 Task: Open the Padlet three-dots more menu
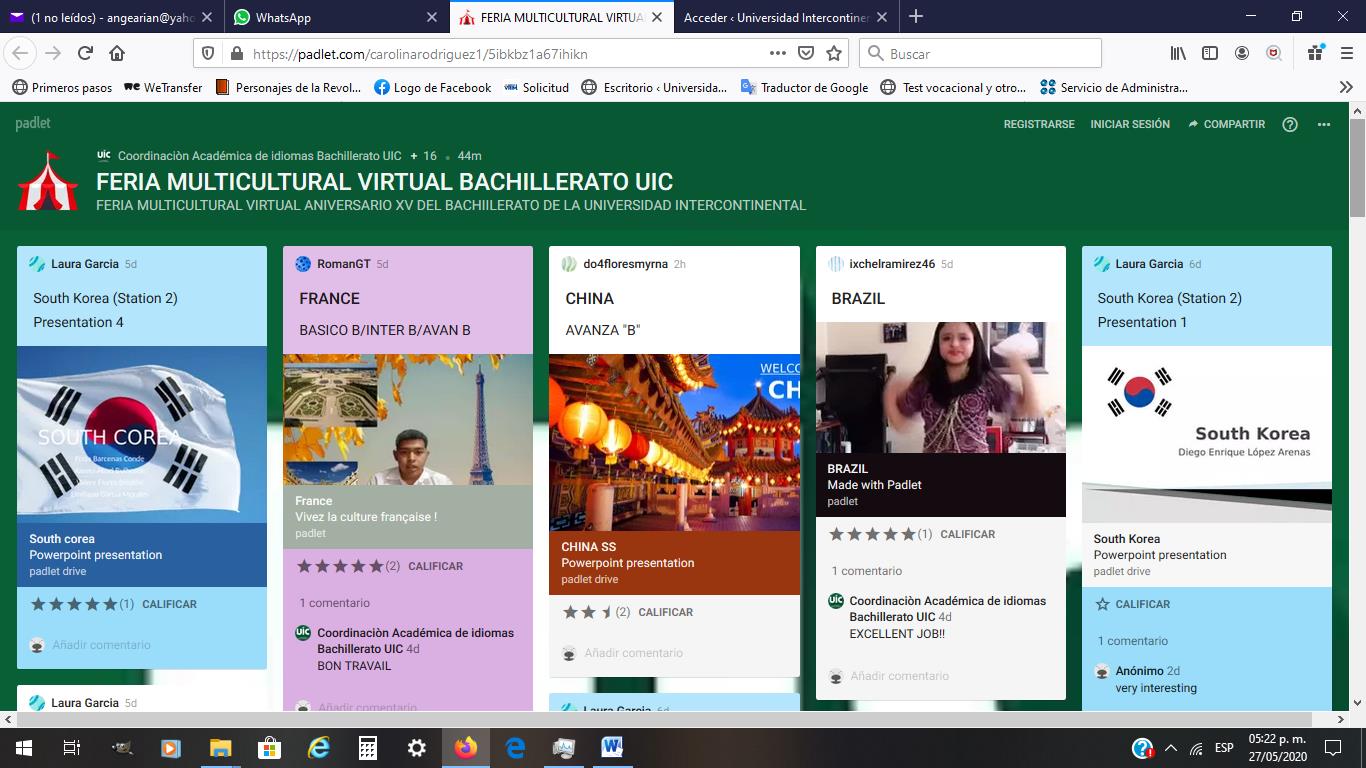1324,124
